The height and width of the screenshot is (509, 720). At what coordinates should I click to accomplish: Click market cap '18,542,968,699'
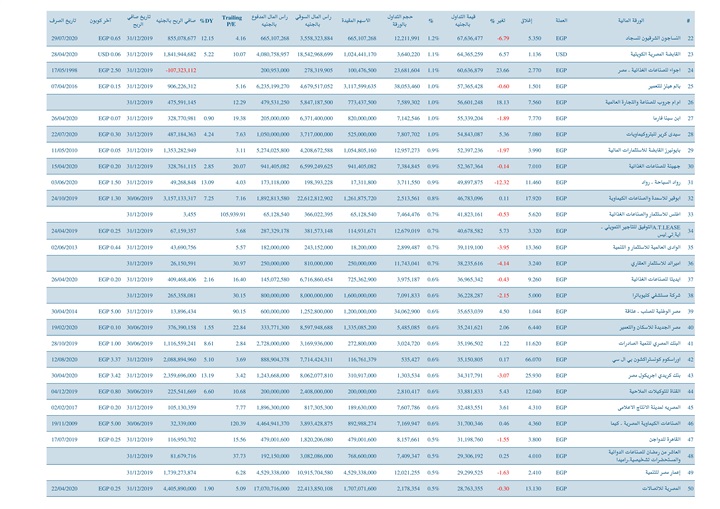[315, 54]
